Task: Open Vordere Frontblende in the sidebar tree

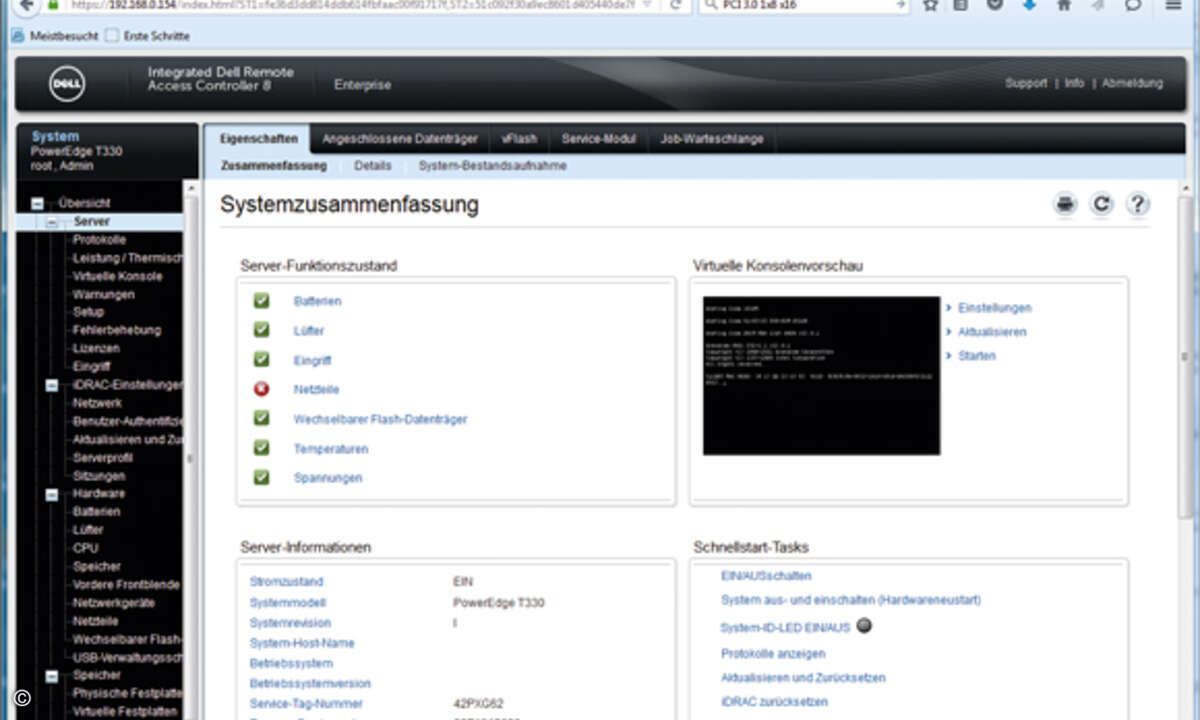Action: tap(126, 585)
